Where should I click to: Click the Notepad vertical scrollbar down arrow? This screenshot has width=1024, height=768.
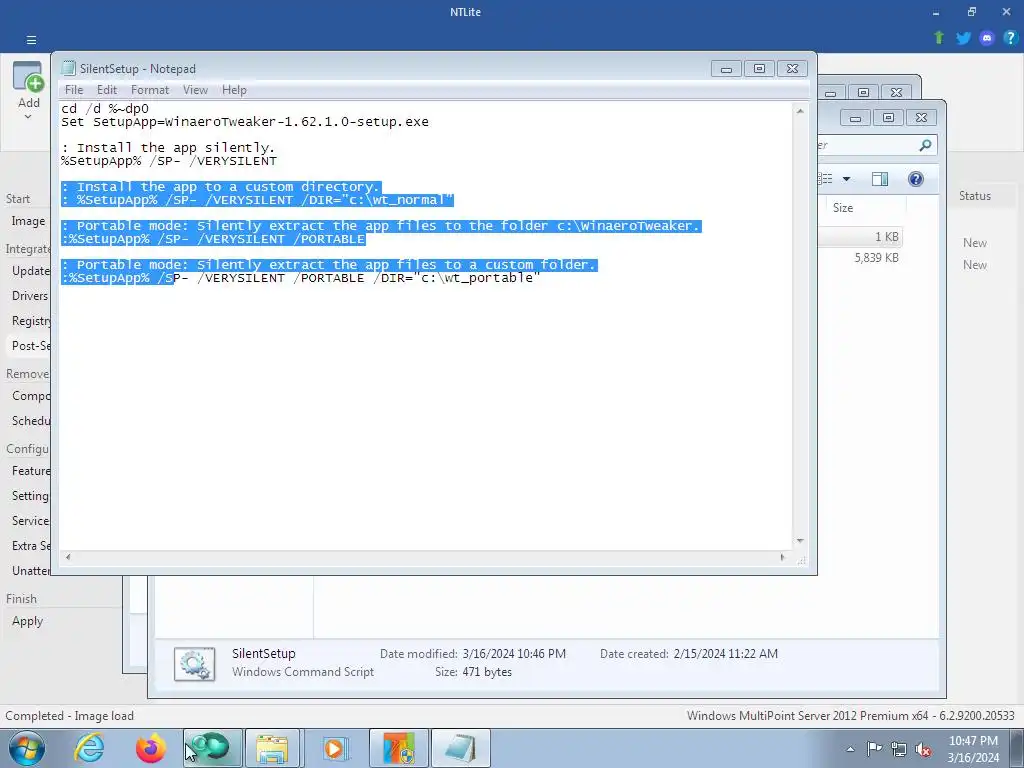(800, 541)
